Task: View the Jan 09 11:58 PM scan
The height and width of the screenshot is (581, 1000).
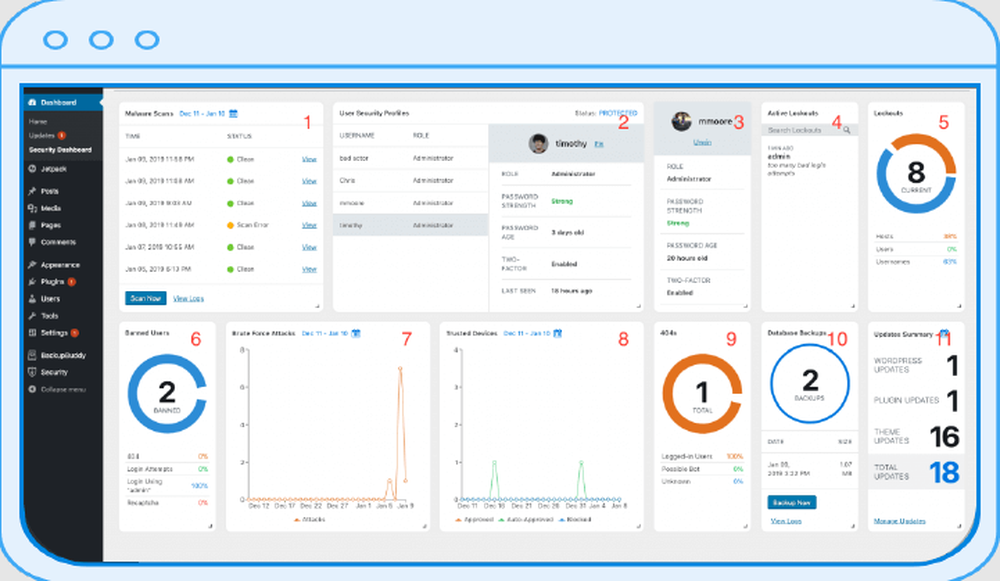Action: tap(309, 159)
